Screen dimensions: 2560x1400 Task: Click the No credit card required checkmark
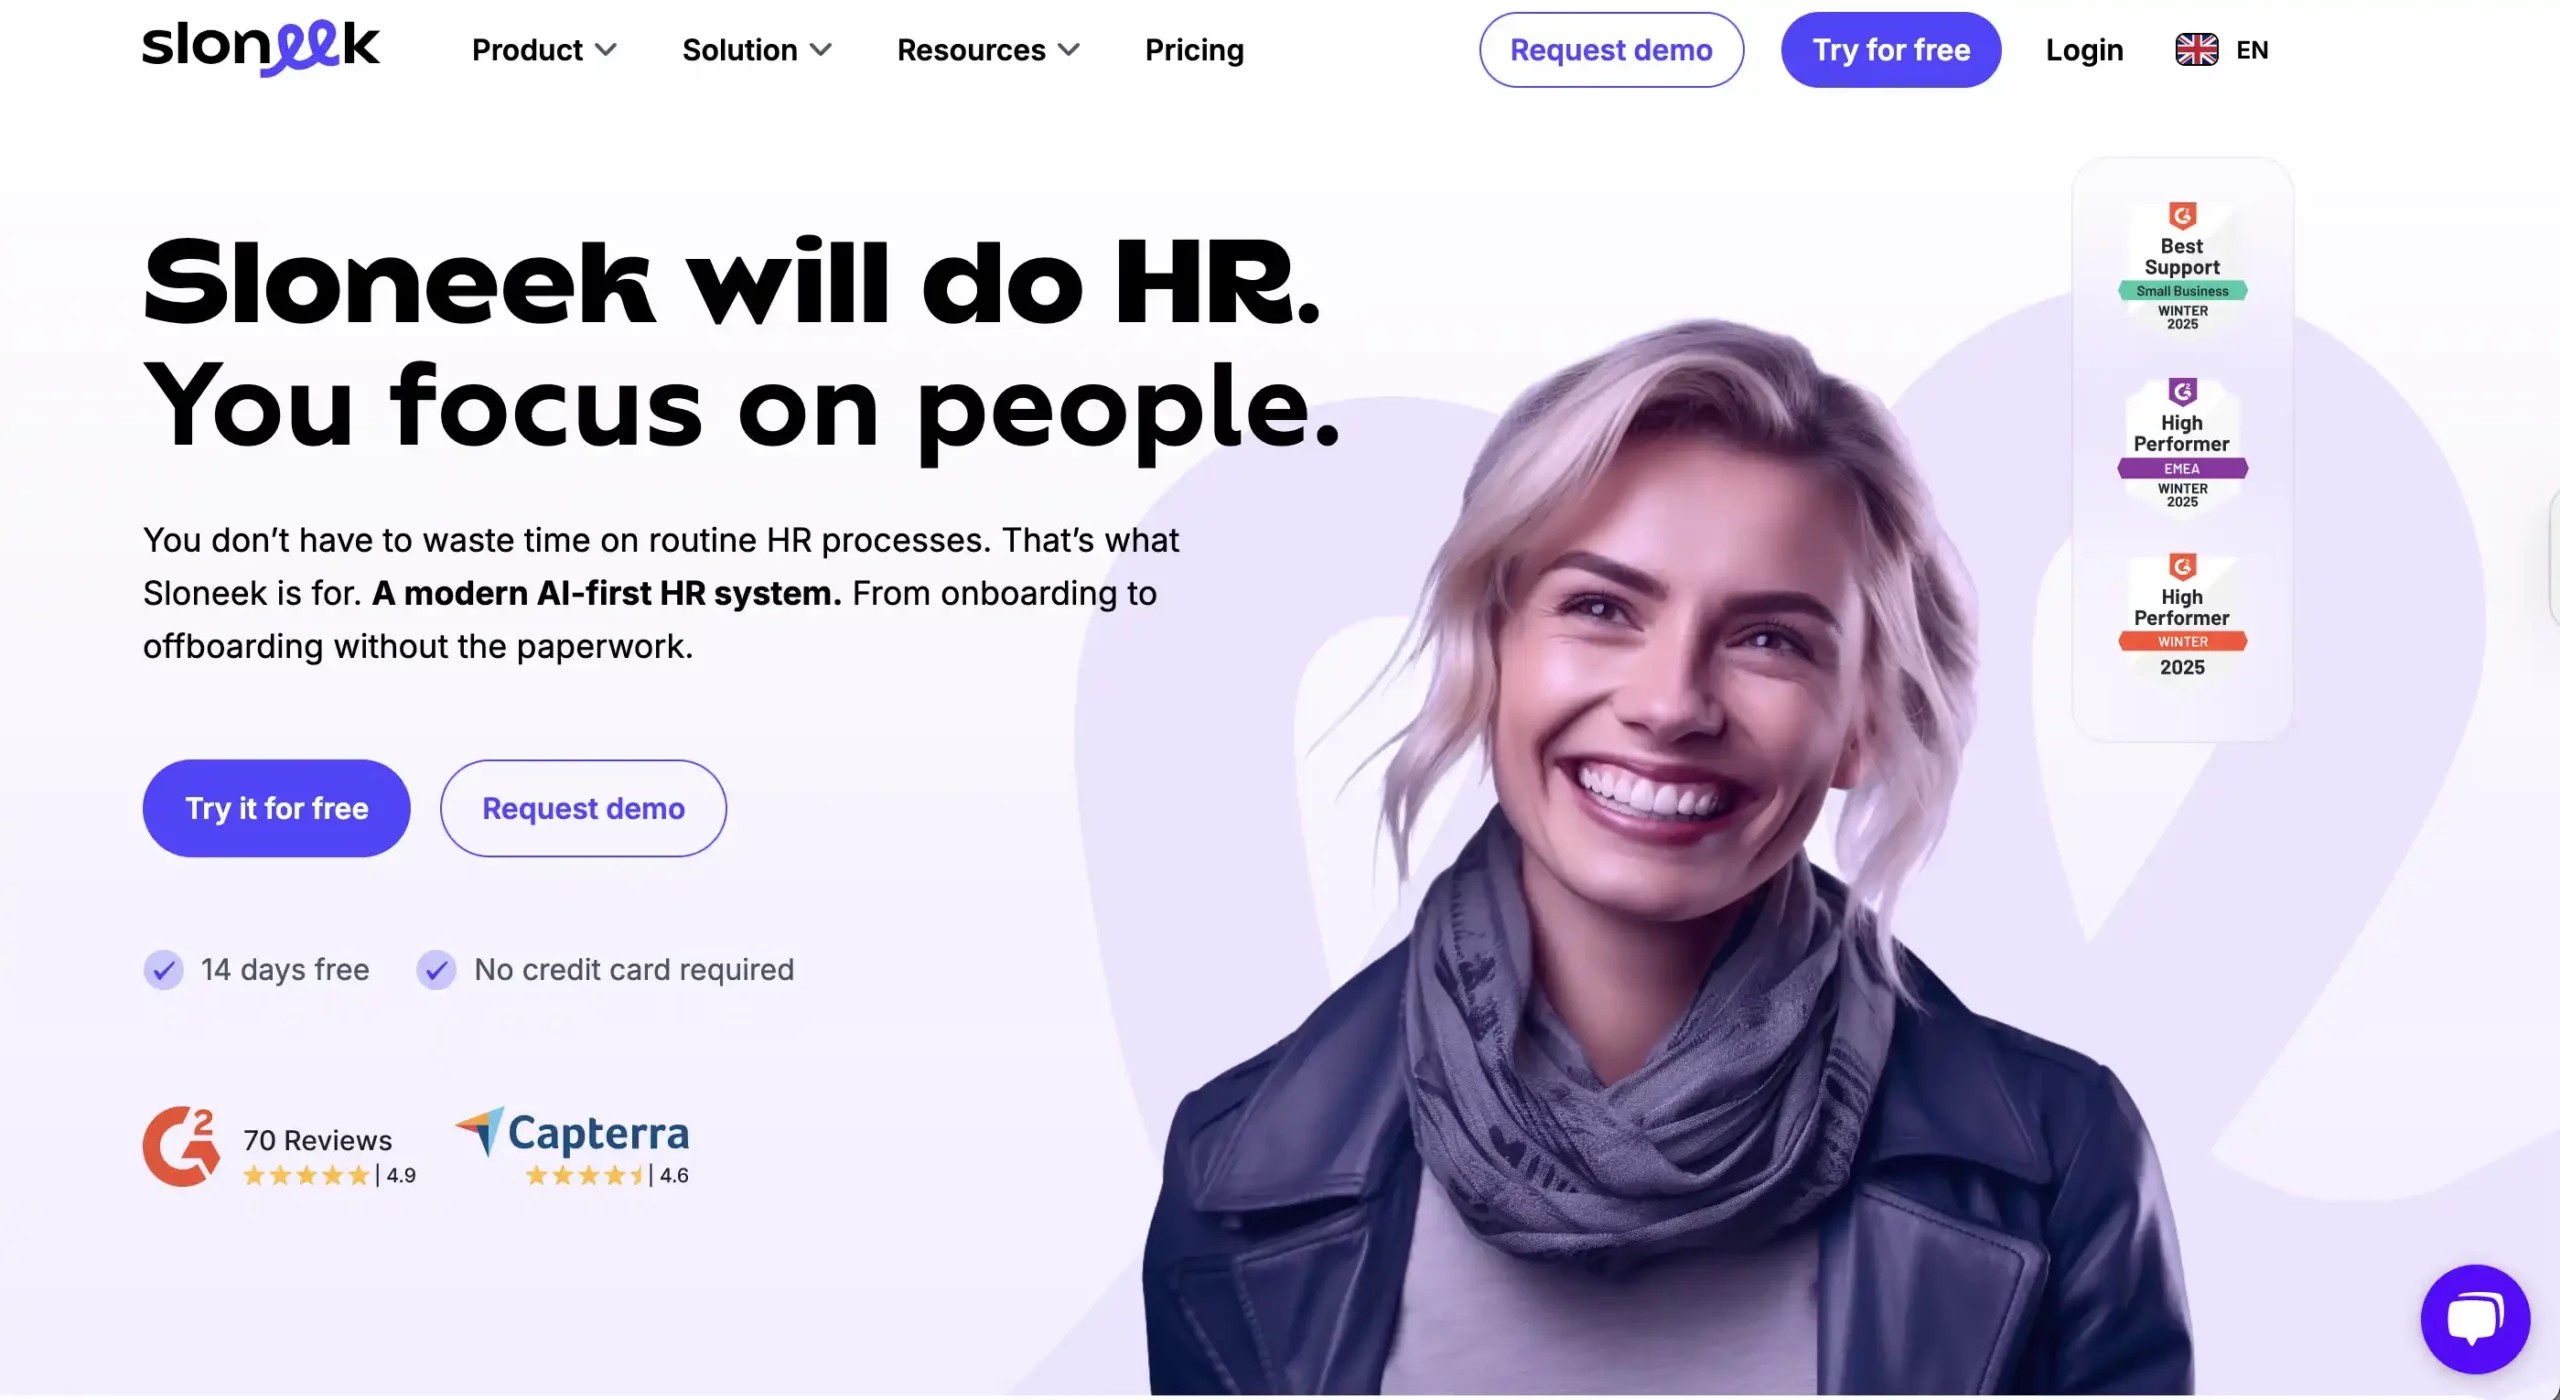[436, 969]
